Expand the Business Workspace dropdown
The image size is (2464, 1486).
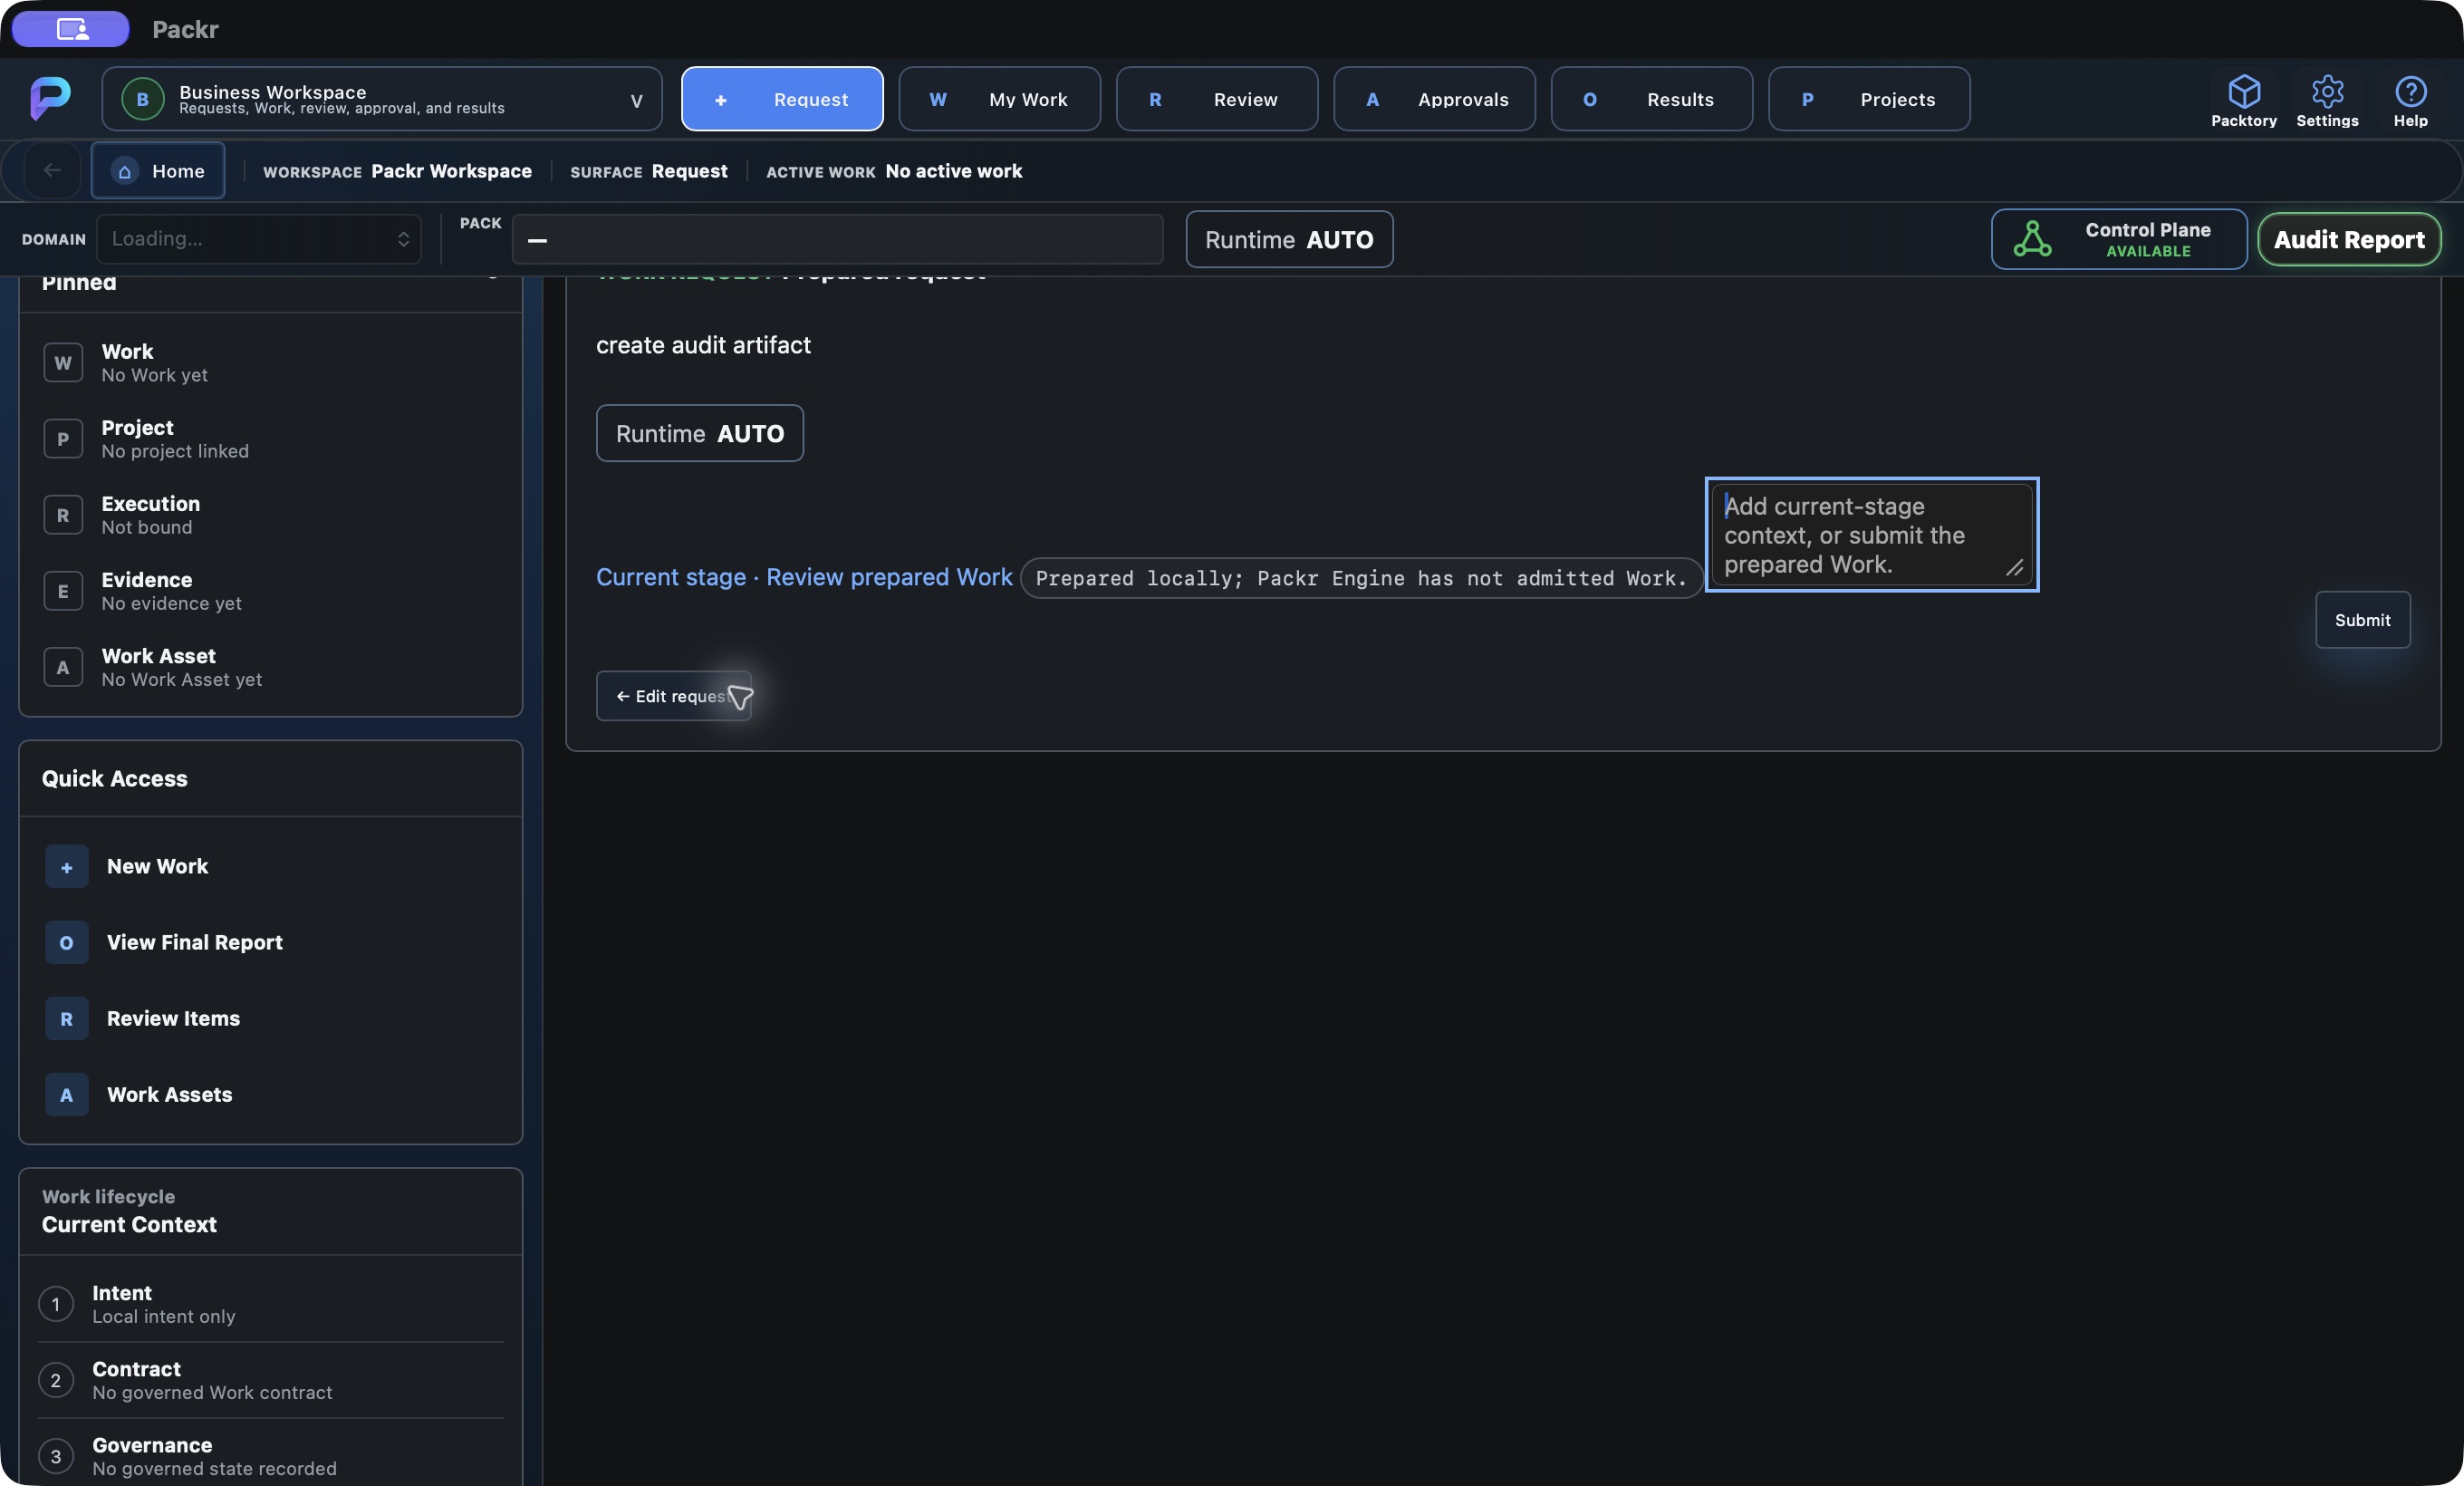coord(382,99)
